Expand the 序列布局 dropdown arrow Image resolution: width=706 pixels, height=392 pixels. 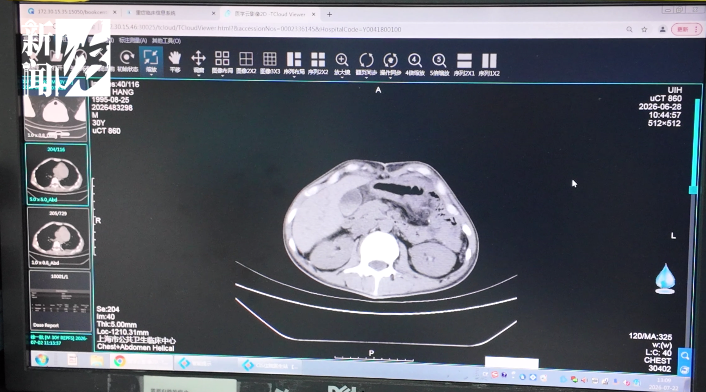pos(294,77)
